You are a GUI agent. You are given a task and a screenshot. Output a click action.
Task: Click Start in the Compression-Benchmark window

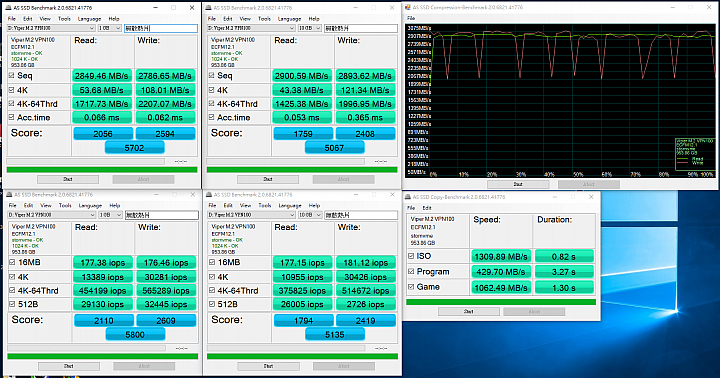click(518, 184)
